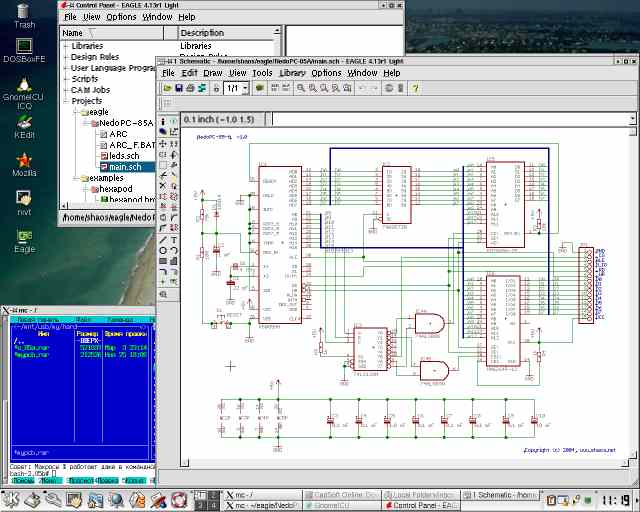The height and width of the screenshot is (512, 640).
Task: Click the Help question mark icon
Action: pyautogui.click(x=415, y=88)
